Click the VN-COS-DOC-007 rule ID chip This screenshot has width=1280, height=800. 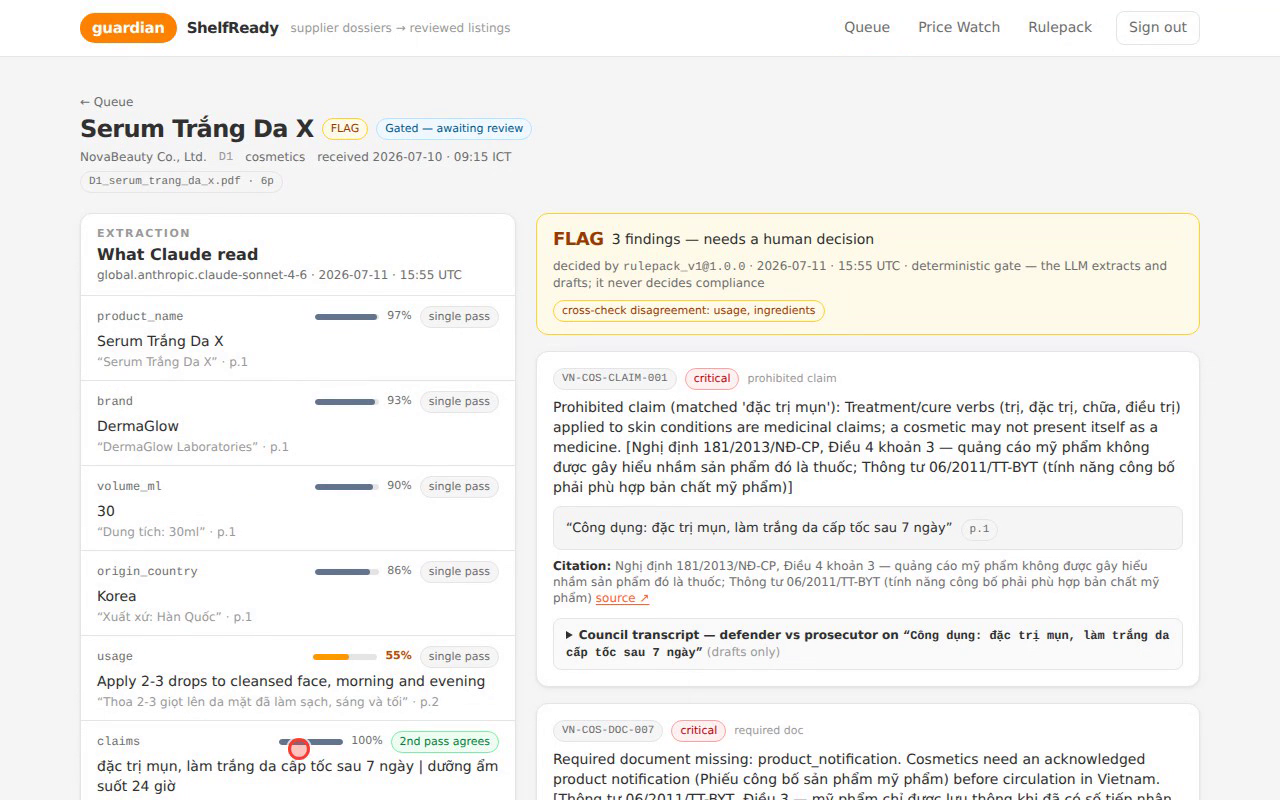pos(608,731)
